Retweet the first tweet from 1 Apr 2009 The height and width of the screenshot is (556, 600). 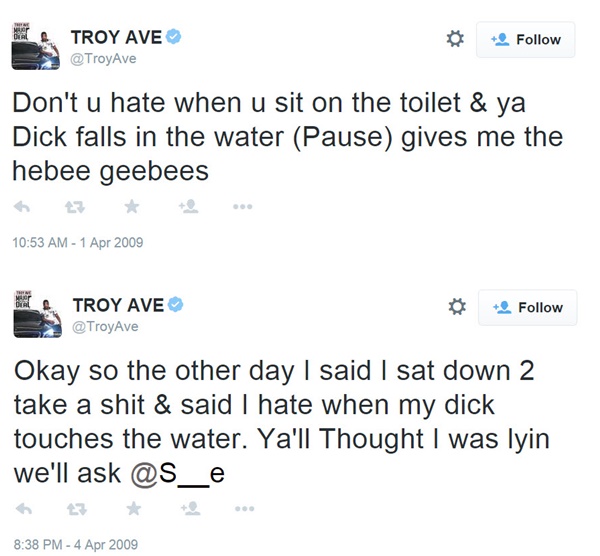72,208
